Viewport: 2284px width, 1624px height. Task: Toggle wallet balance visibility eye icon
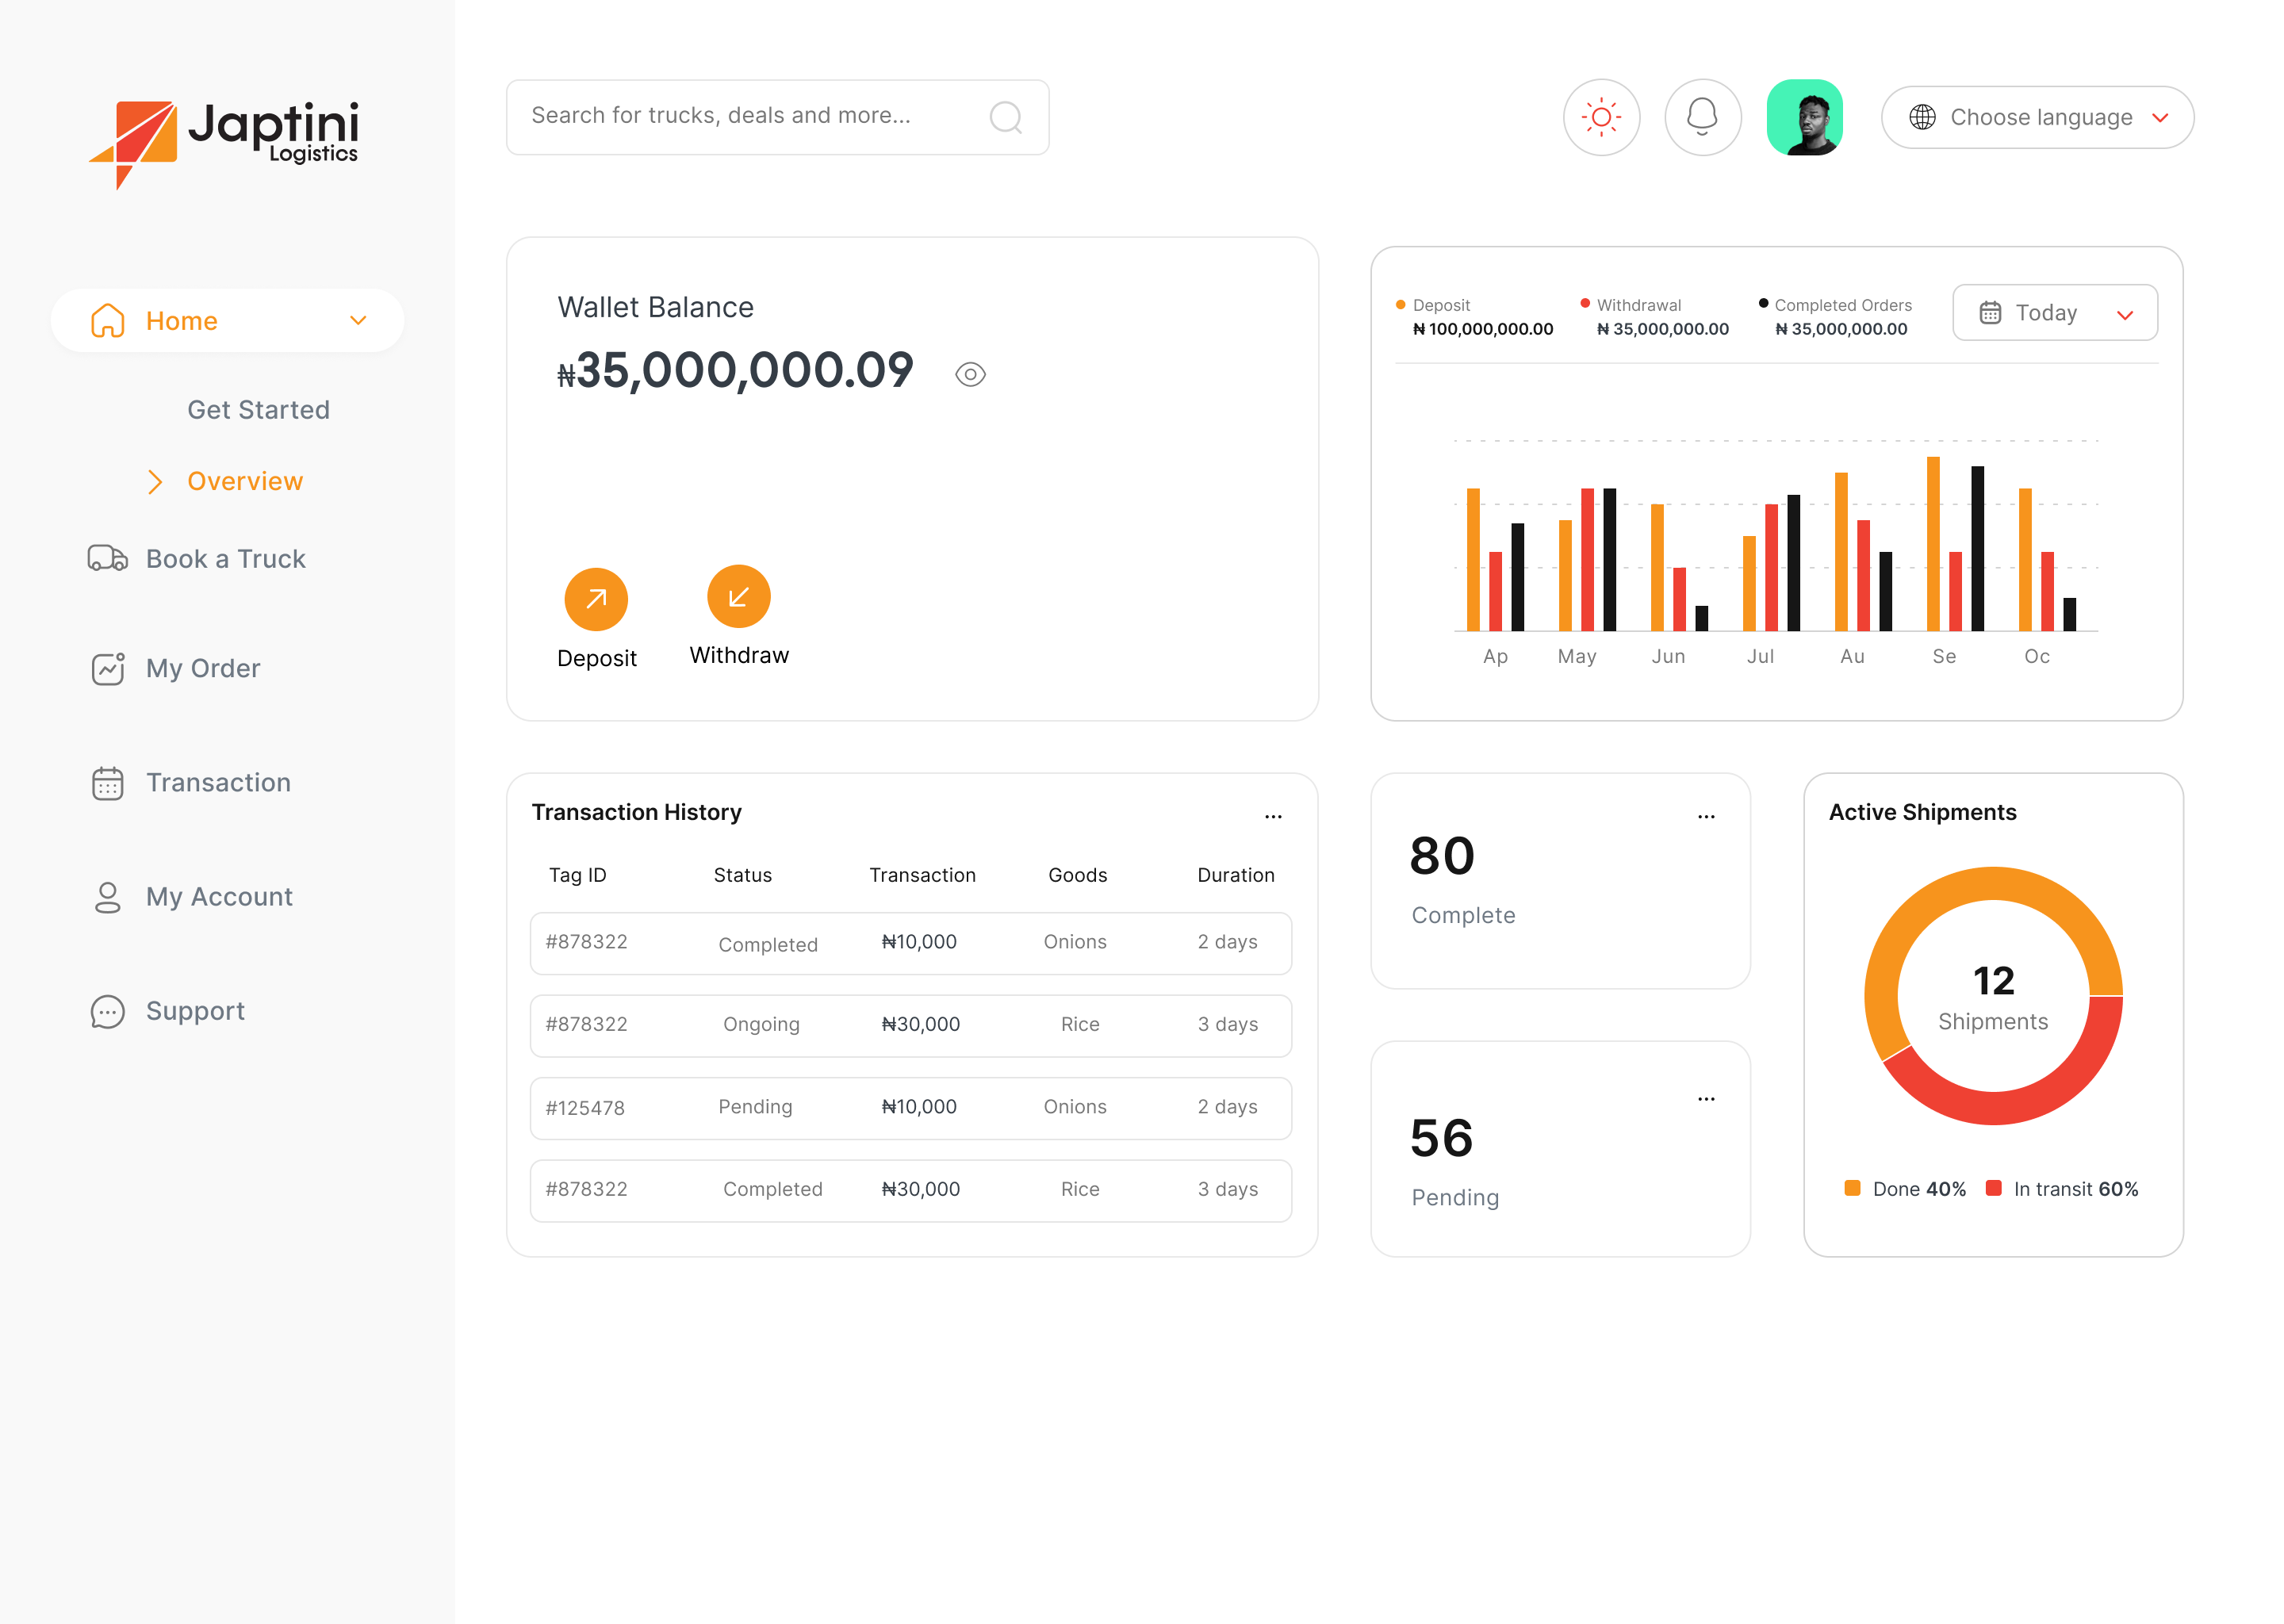[970, 374]
